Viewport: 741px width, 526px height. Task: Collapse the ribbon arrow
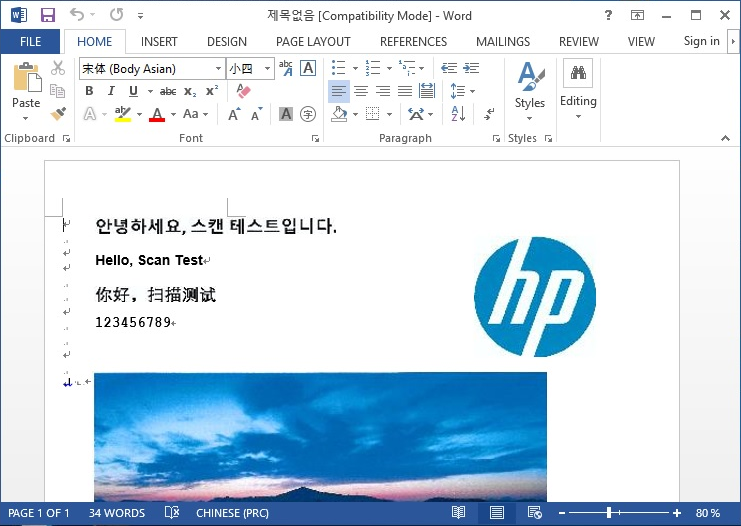tap(725, 138)
